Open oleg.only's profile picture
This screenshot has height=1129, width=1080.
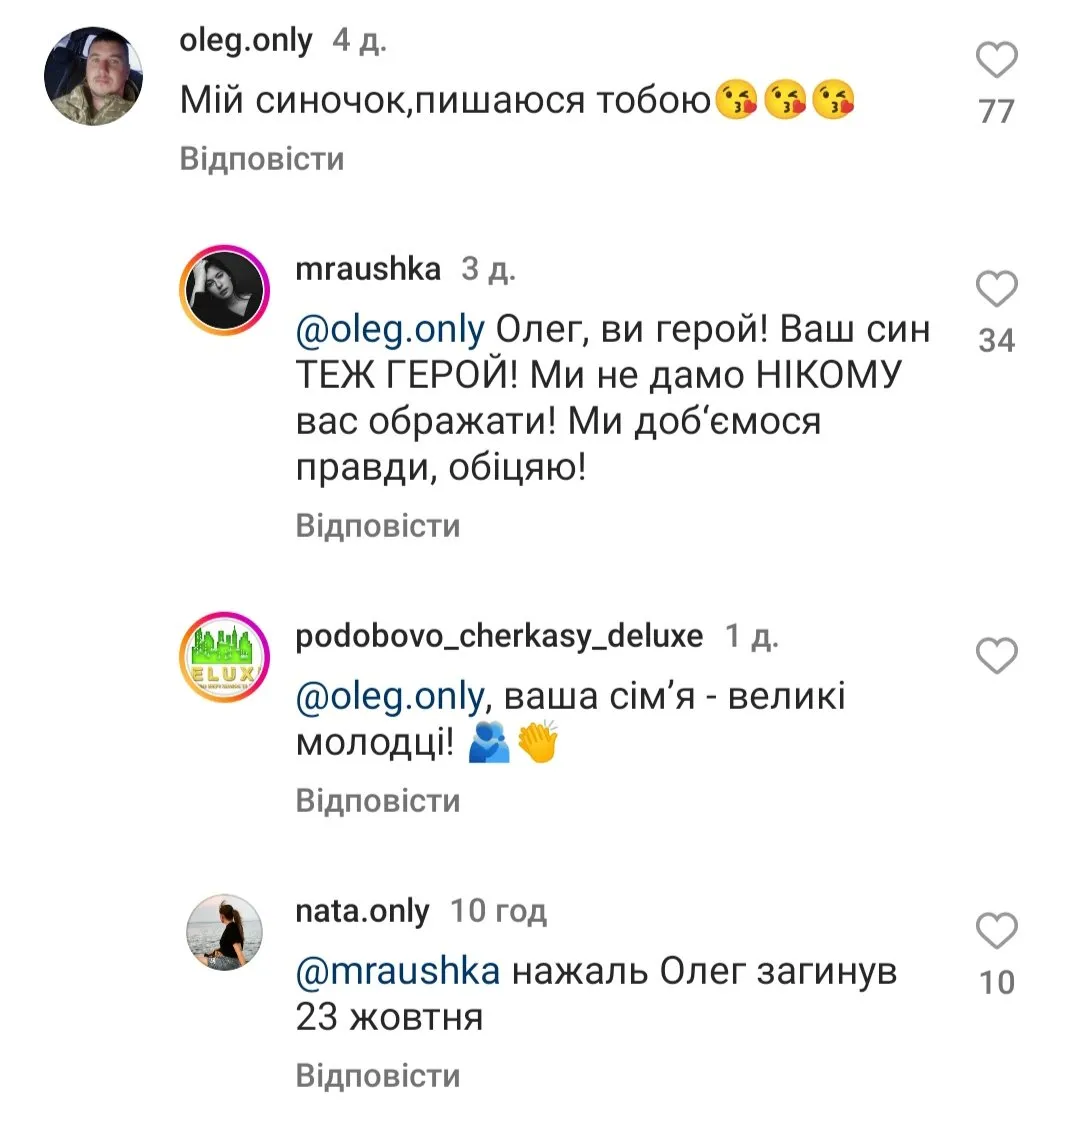[95, 76]
